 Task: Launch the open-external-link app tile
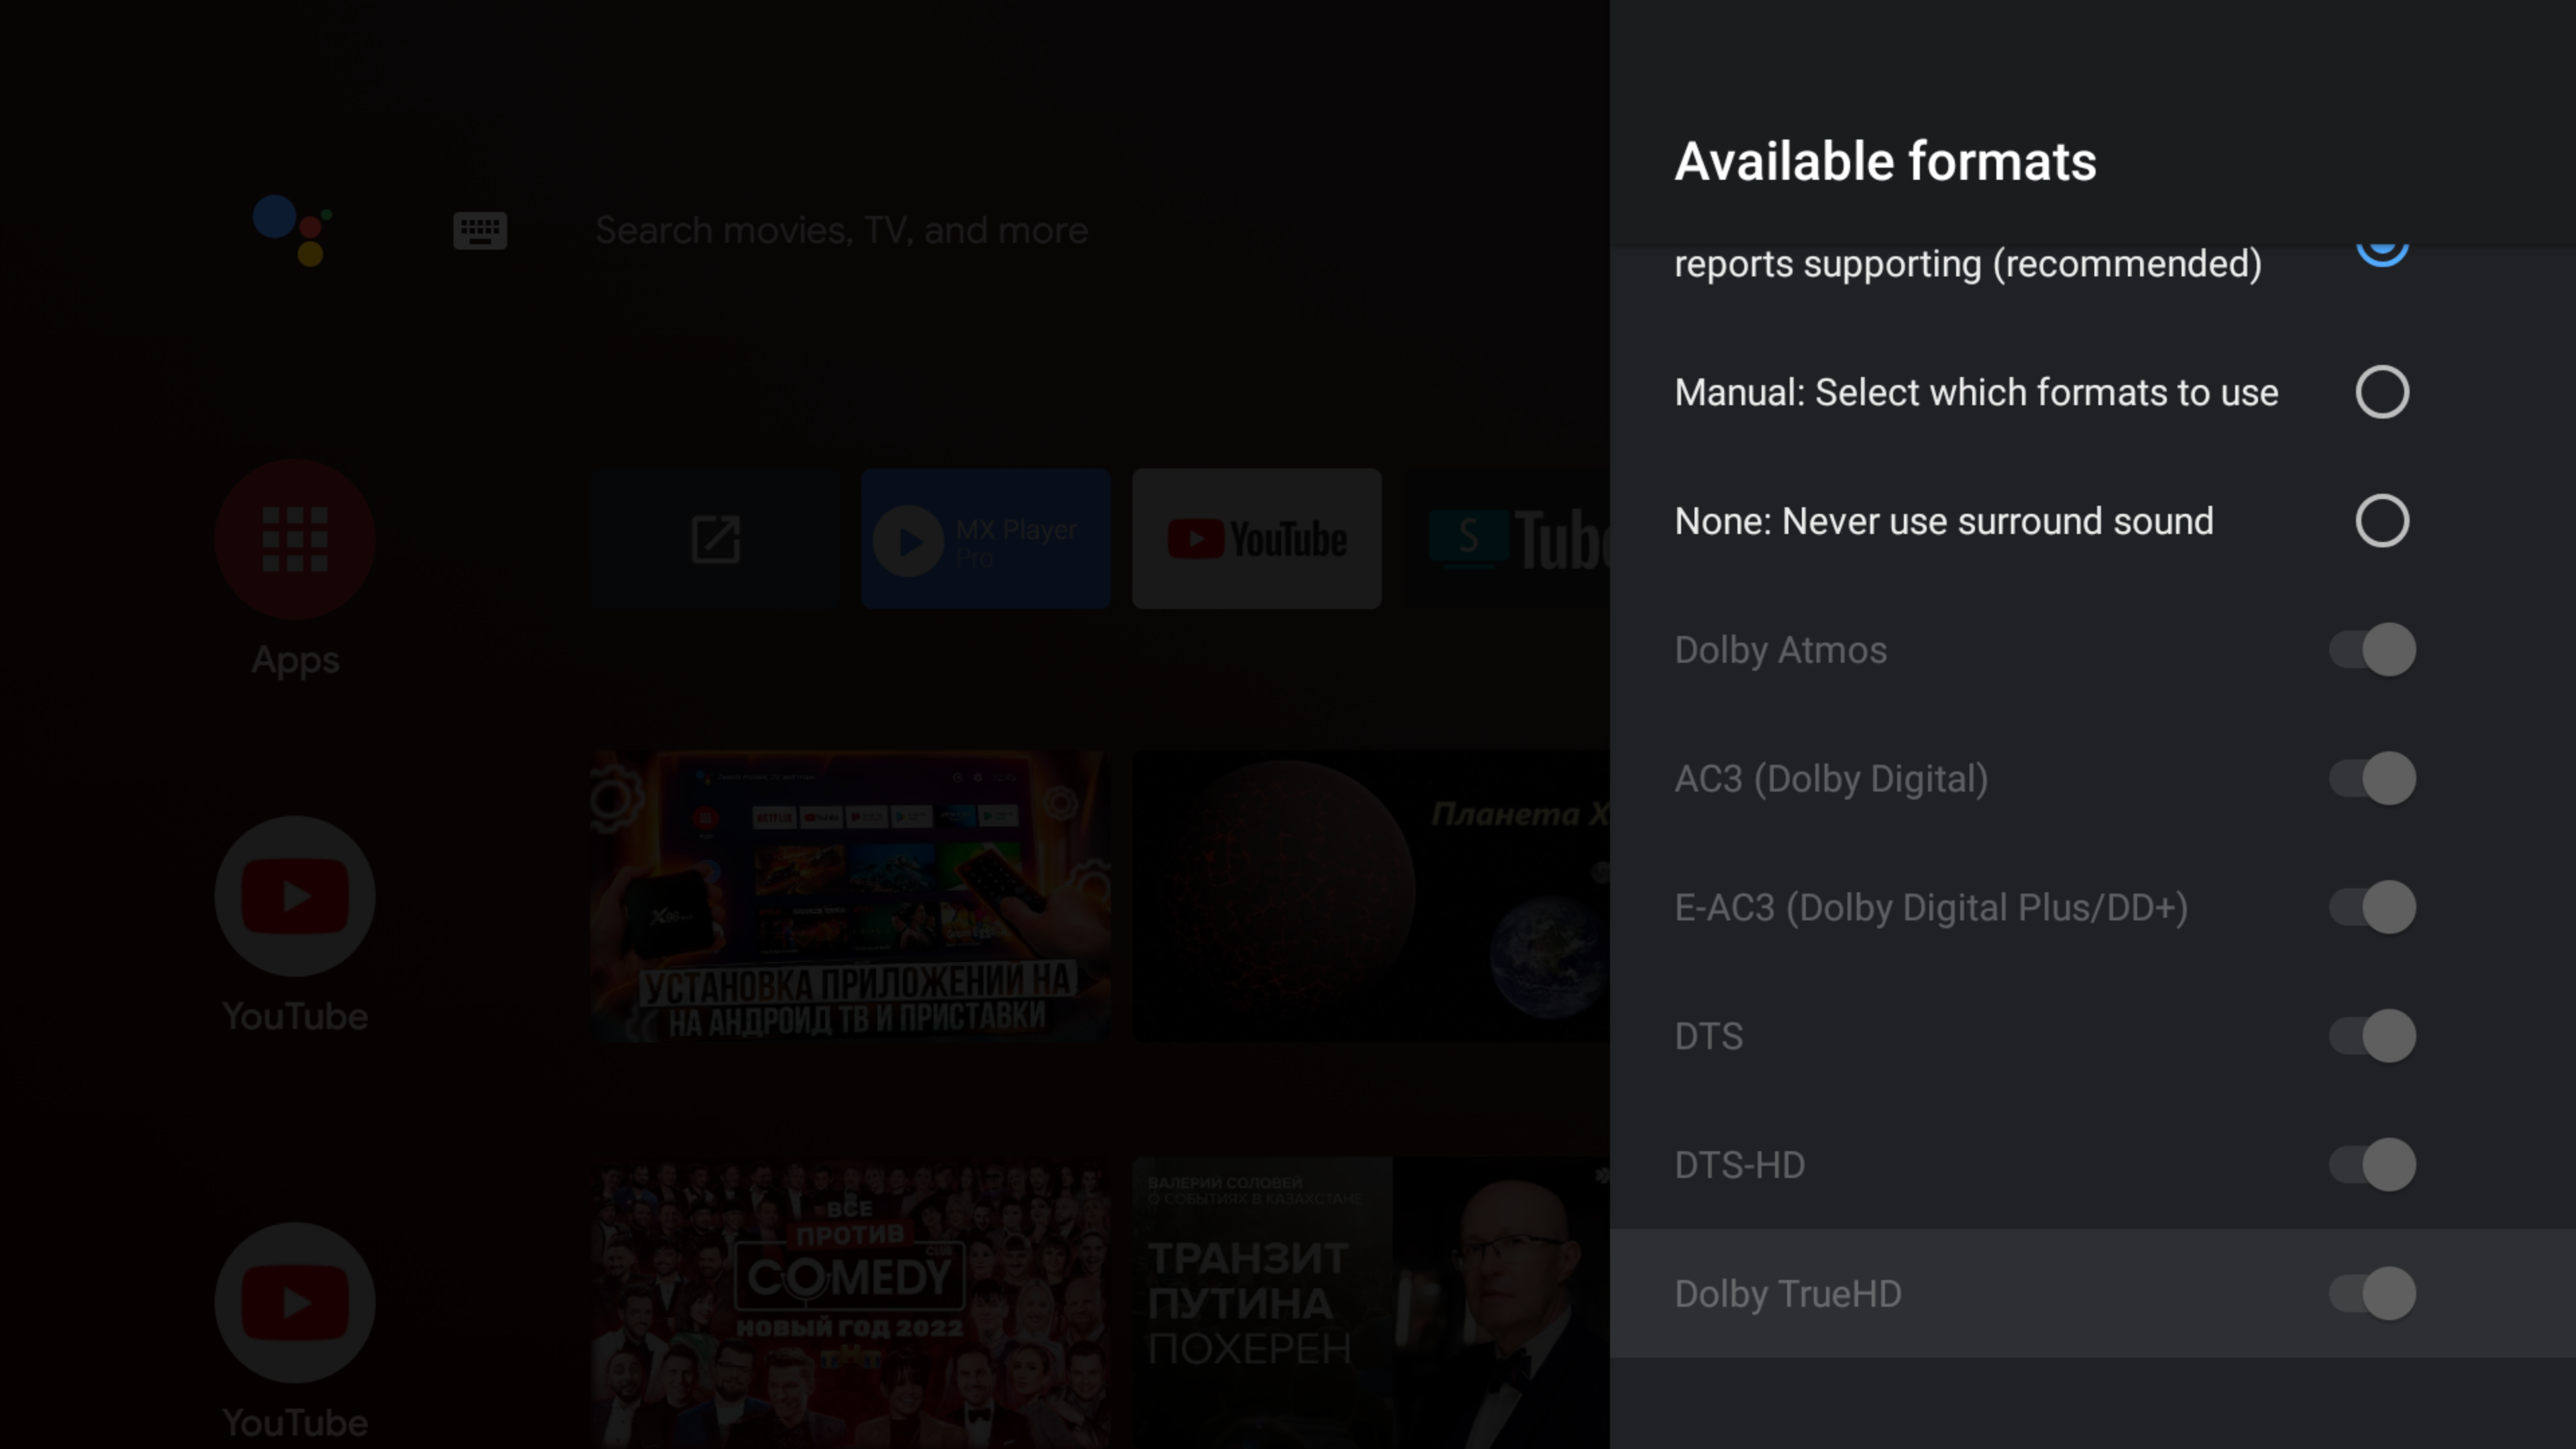point(715,539)
